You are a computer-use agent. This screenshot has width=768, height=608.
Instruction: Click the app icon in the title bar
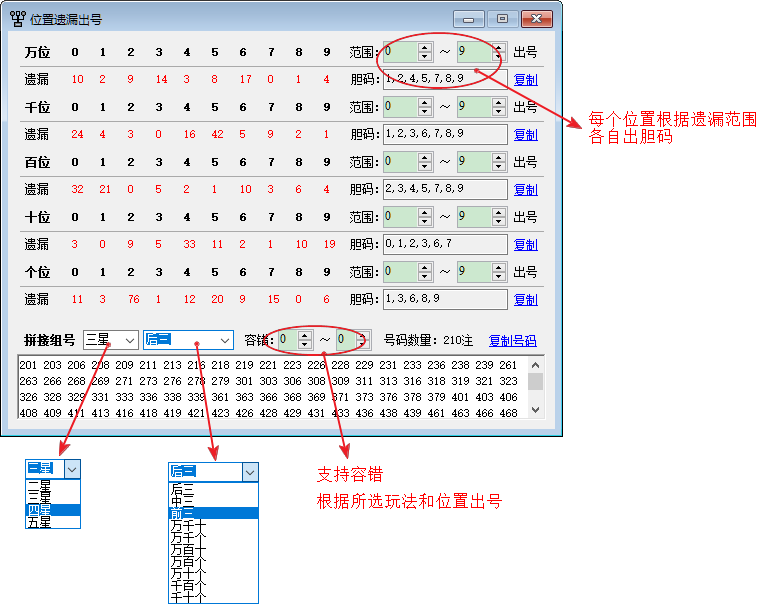coord(17,19)
